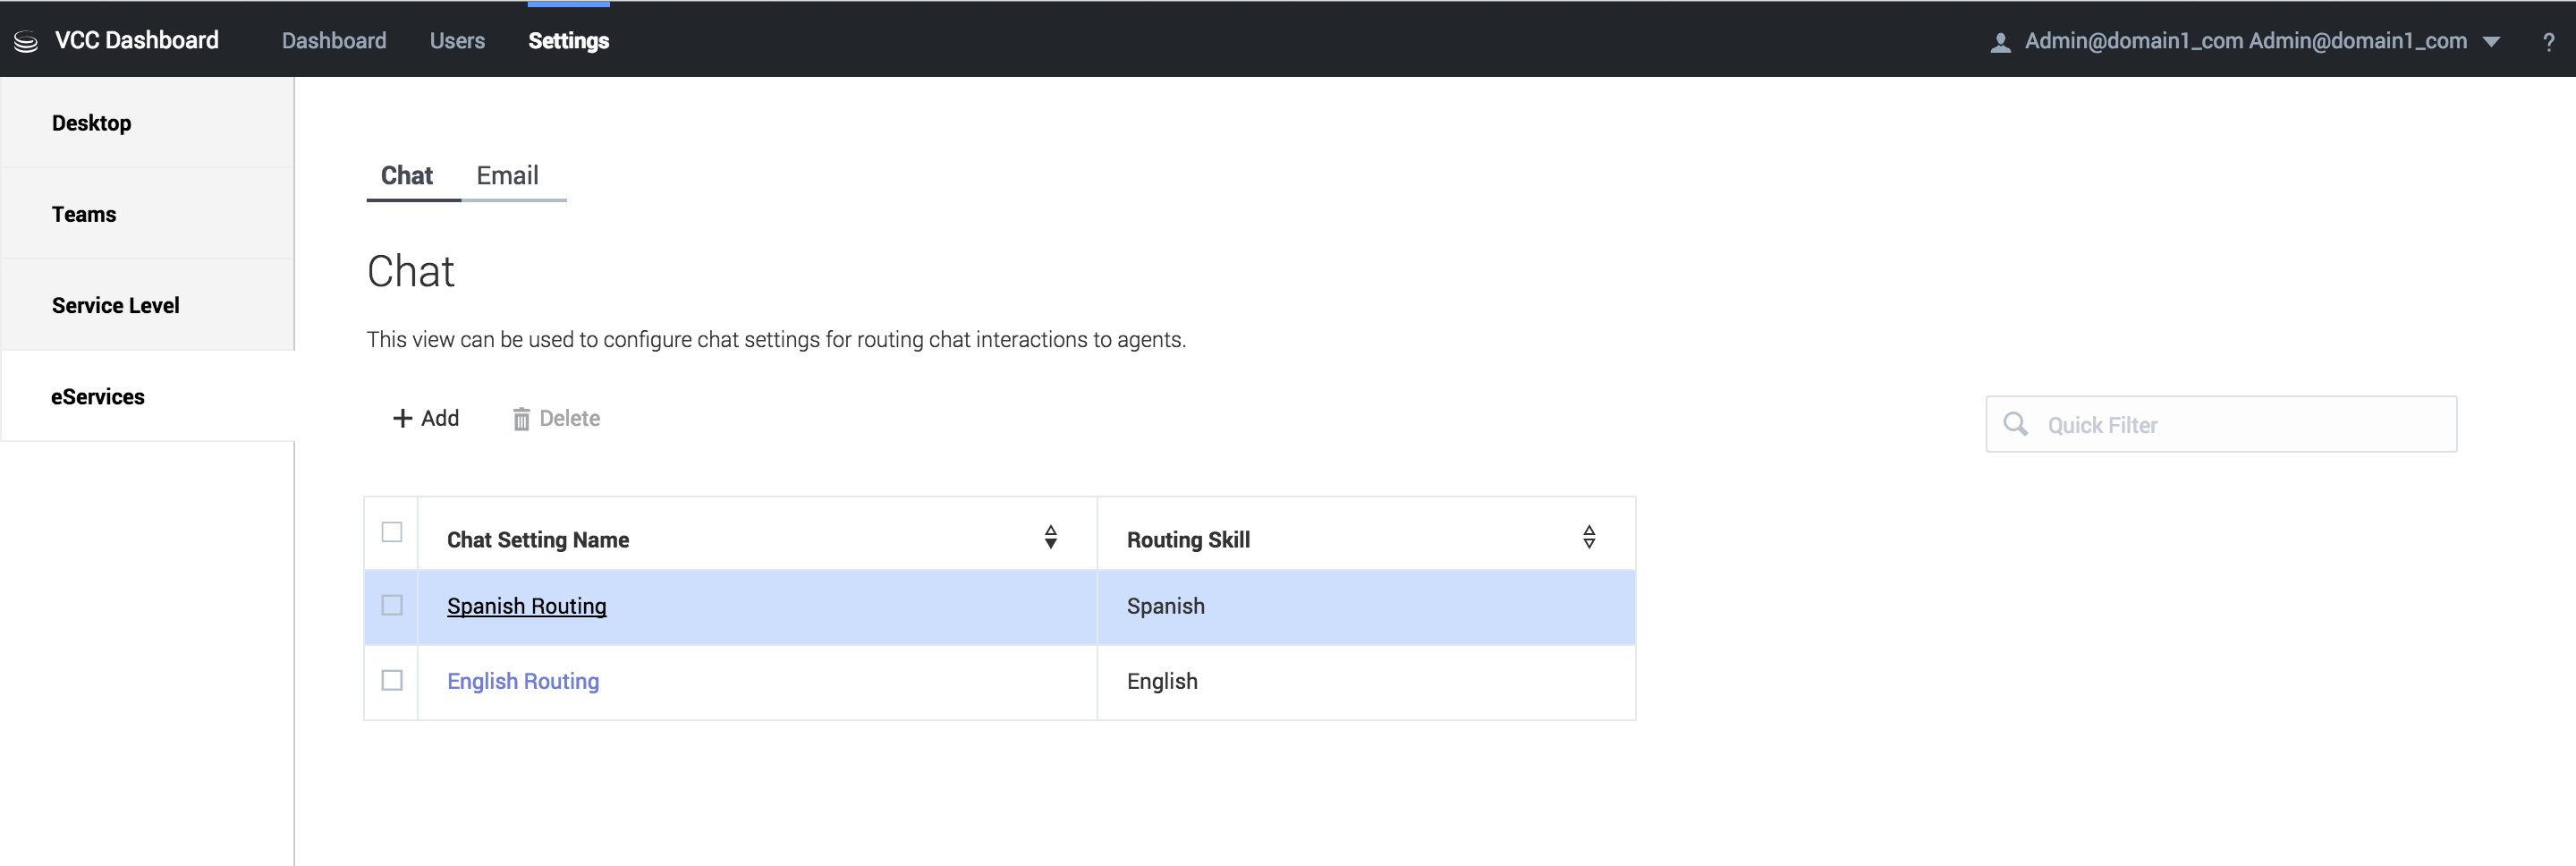This screenshot has height=866, width=2576.
Task: Click the Quick Filter magnifier icon
Action: click(2015, 424)
